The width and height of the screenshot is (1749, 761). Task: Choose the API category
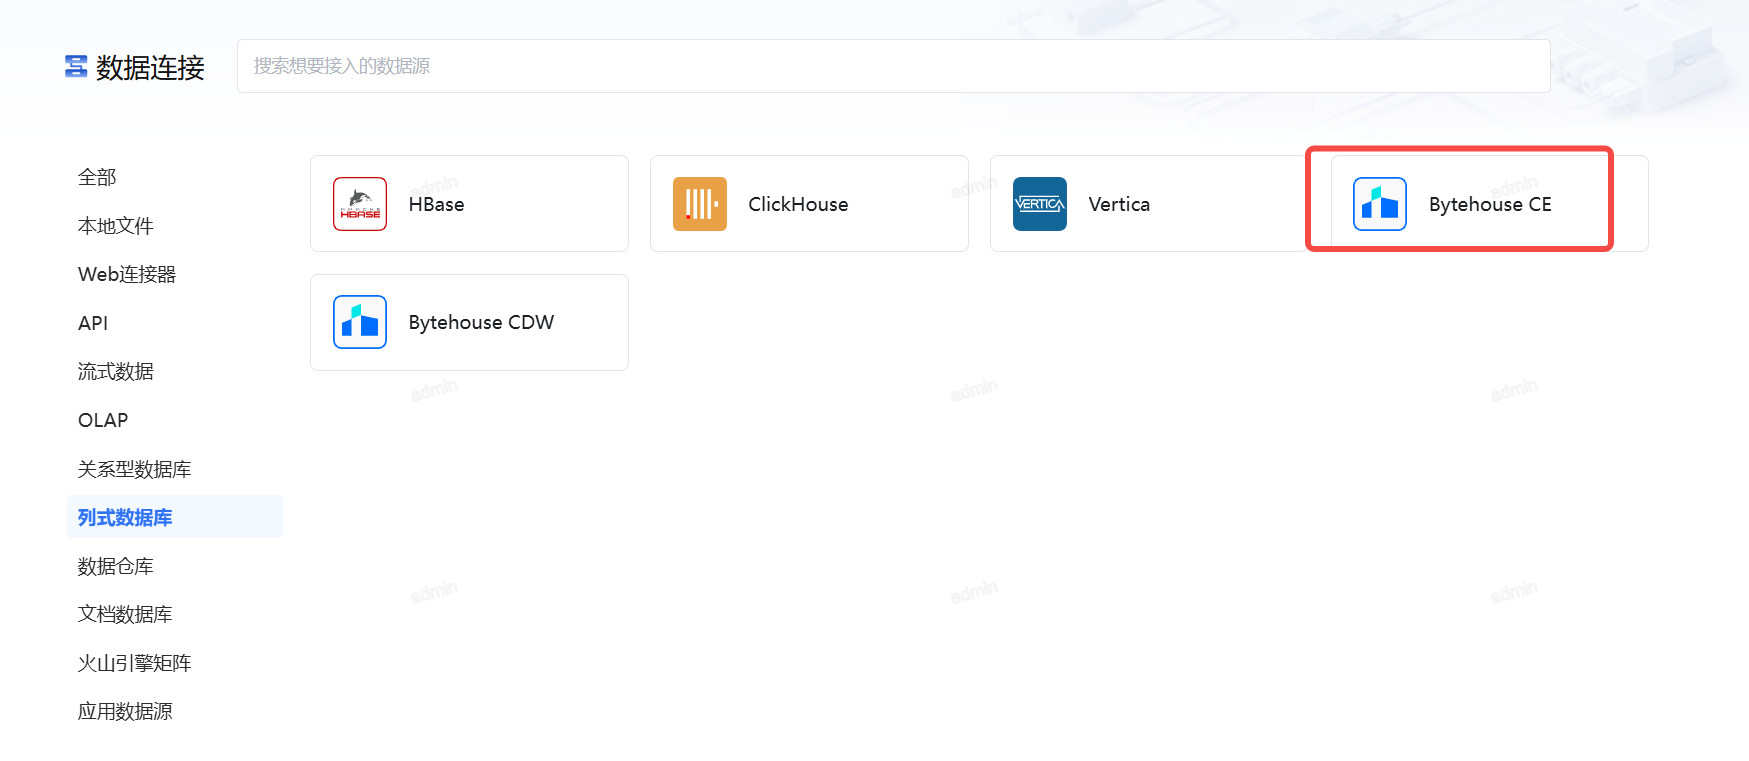click(x=93, y=323)
